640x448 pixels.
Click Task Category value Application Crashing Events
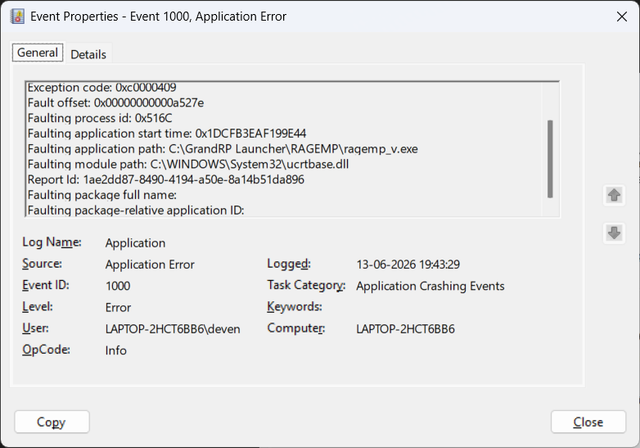[430, 286]
